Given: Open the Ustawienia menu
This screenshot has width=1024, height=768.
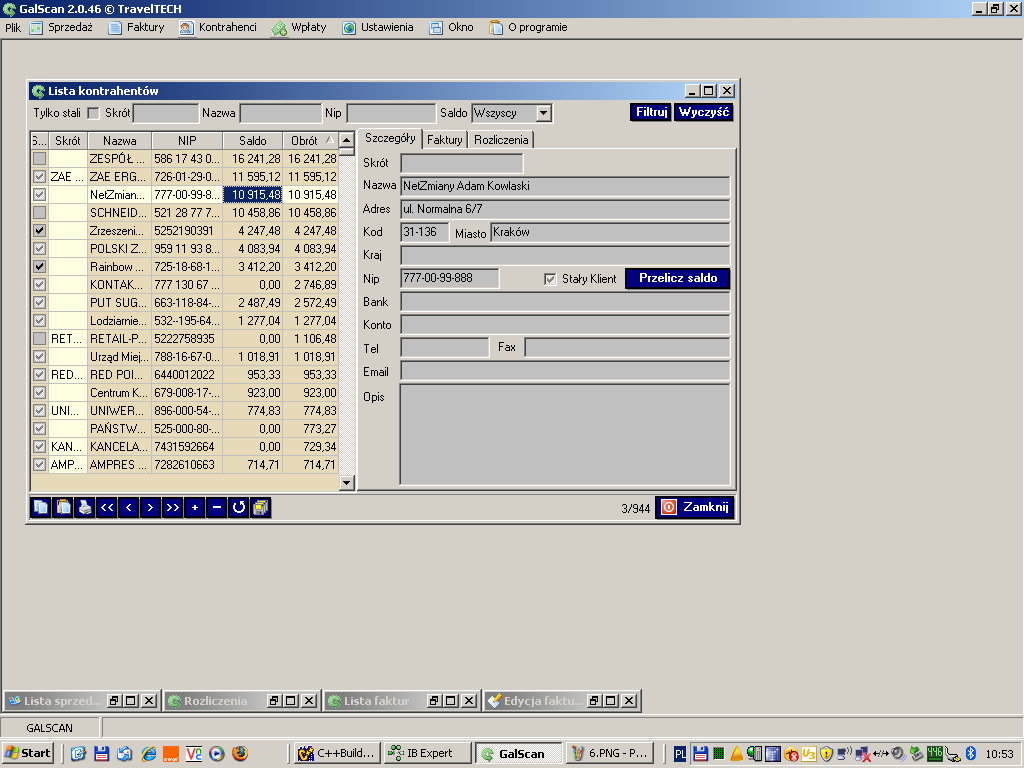Looking at the screenshot, I should (378, 27).
